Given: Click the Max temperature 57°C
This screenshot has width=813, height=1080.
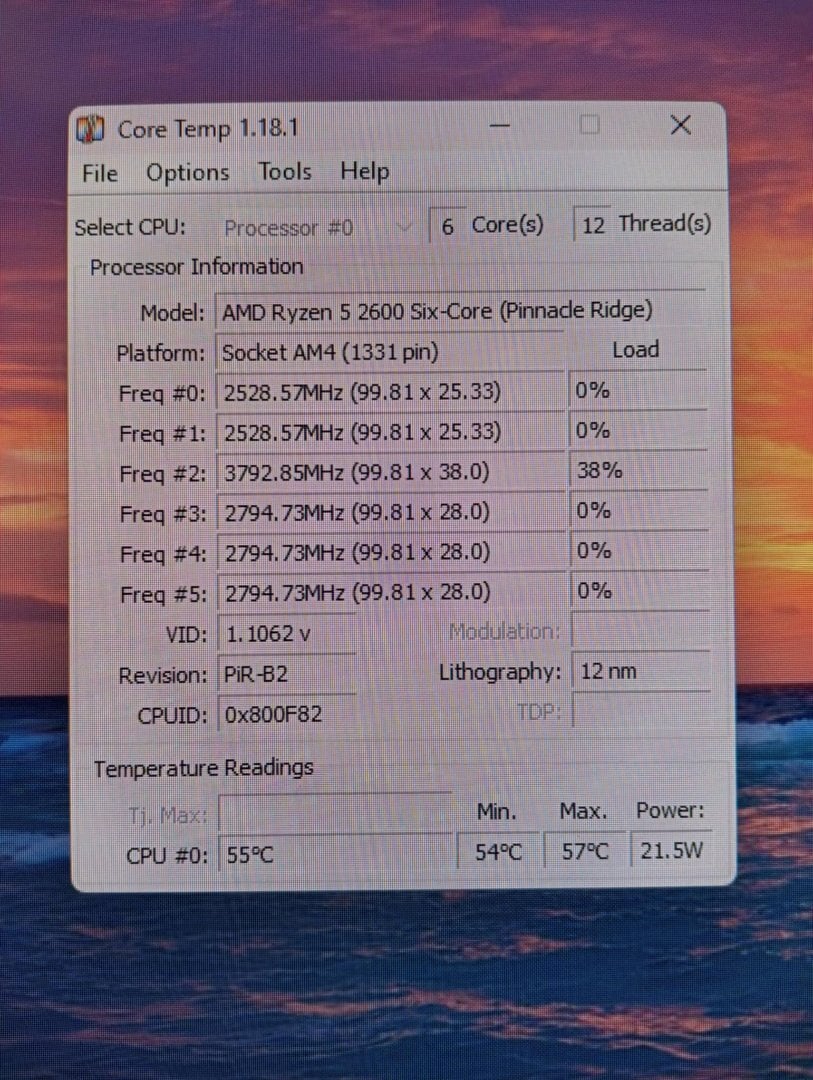Looking at the screenshot, I should (x=585, y=851).
